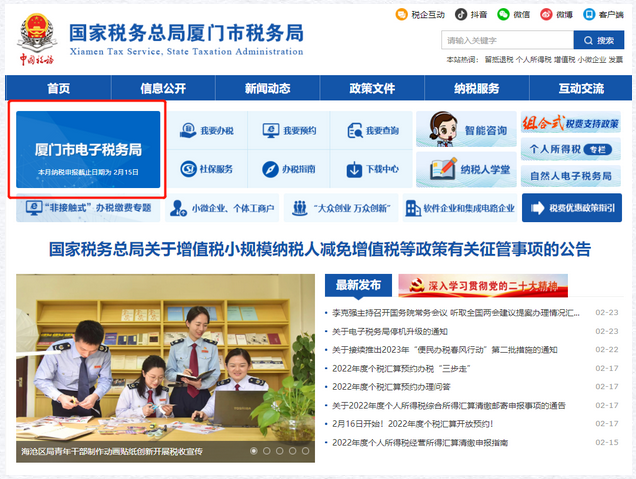Open the 信息公开 menu
The height and width of the screenshot is (479, 636).
coord(163,88)
